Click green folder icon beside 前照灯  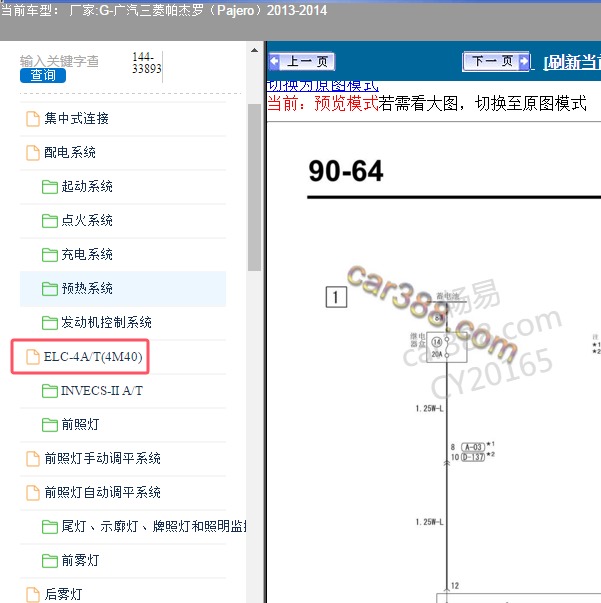pyautogui.click(x=50, y=425)
